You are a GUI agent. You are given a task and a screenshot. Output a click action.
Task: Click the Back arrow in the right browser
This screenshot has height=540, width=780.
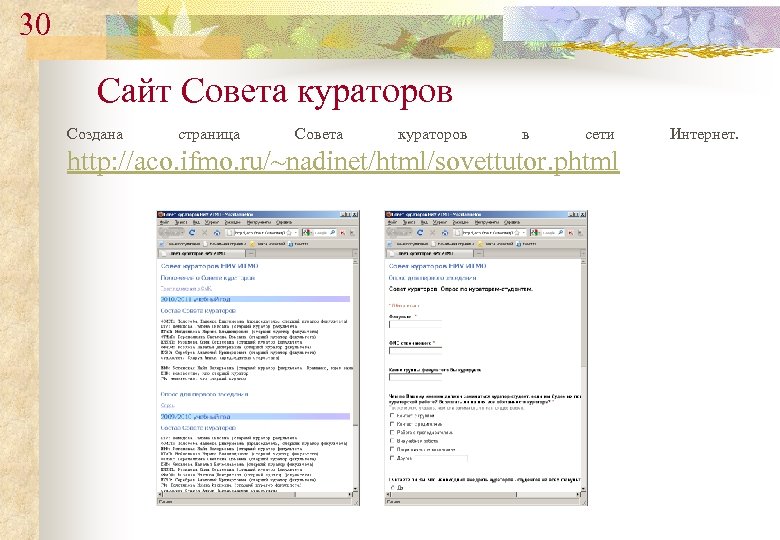[391, 233]
